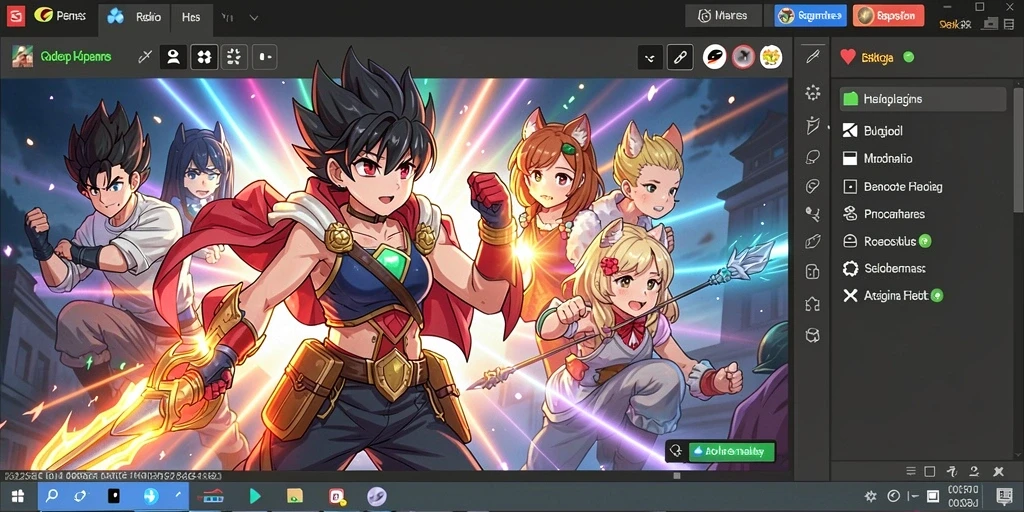
Task: Switch to the Rolio tab
Action: pyautogui.click(x=135, y=18)
